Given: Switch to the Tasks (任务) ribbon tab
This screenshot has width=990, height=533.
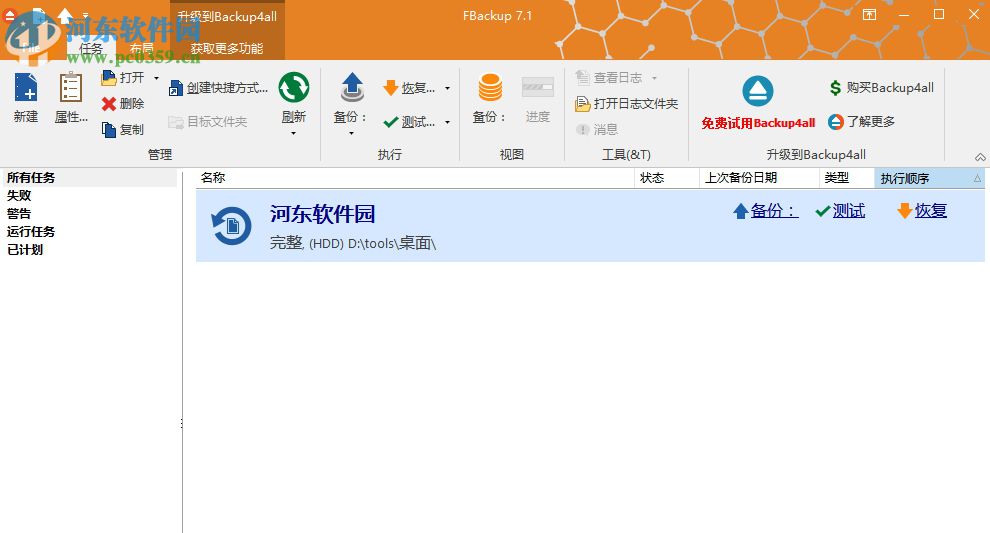Looking at the screenshot, I should [x=91, y=48].
